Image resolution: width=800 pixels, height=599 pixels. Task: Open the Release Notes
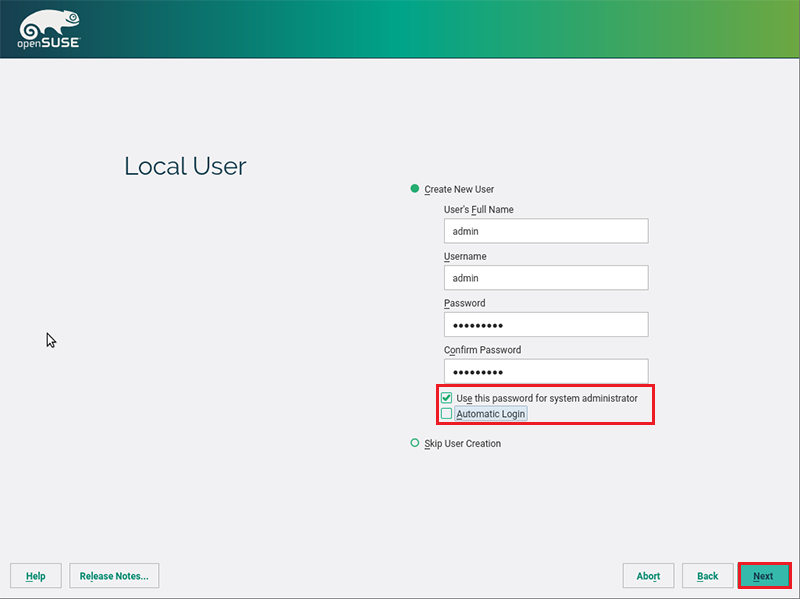point(114,576)
